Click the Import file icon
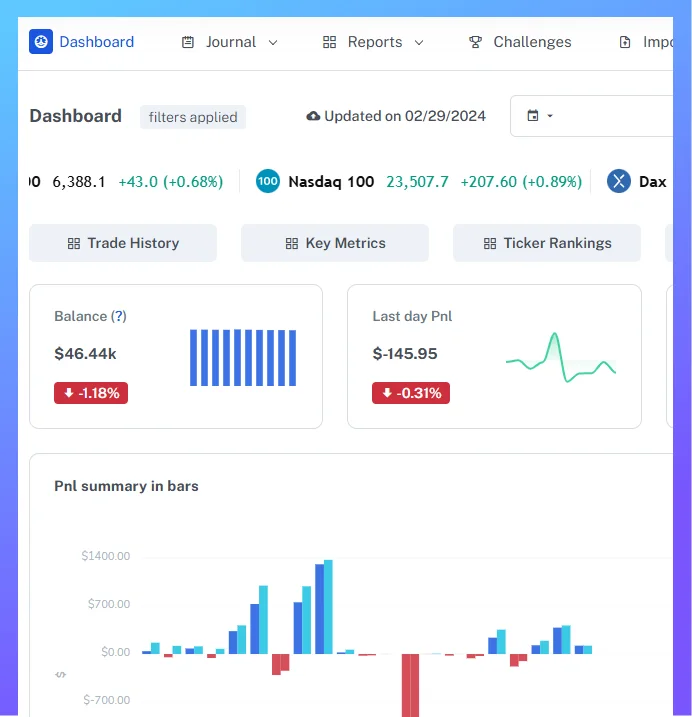The image size is (692, 717). tap(625, 42)
